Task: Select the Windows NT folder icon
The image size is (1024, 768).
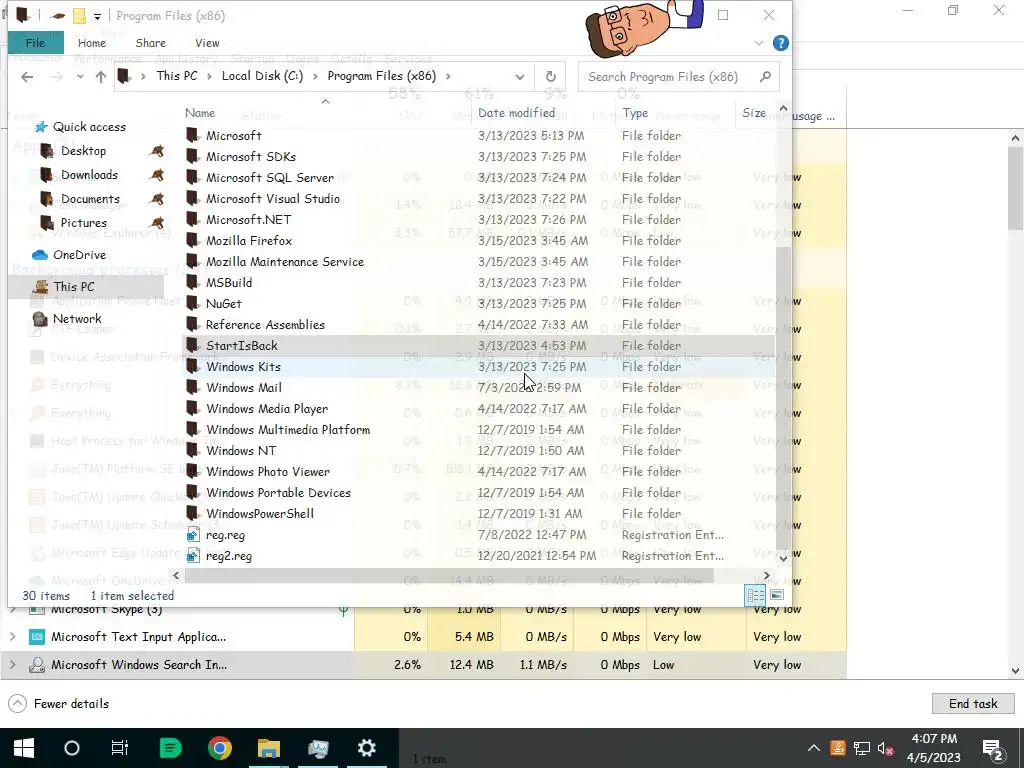Action: click(192, 451)
